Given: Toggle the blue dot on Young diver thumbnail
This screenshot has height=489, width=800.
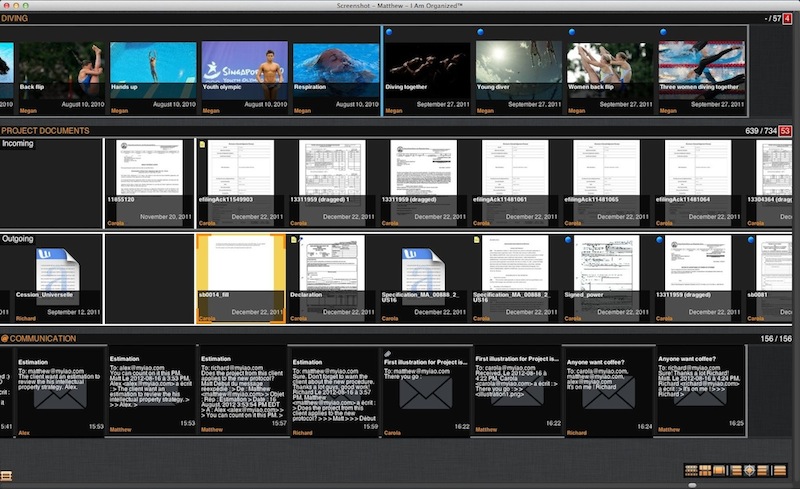Looking at the screenshot, I should tap(480, 33).
